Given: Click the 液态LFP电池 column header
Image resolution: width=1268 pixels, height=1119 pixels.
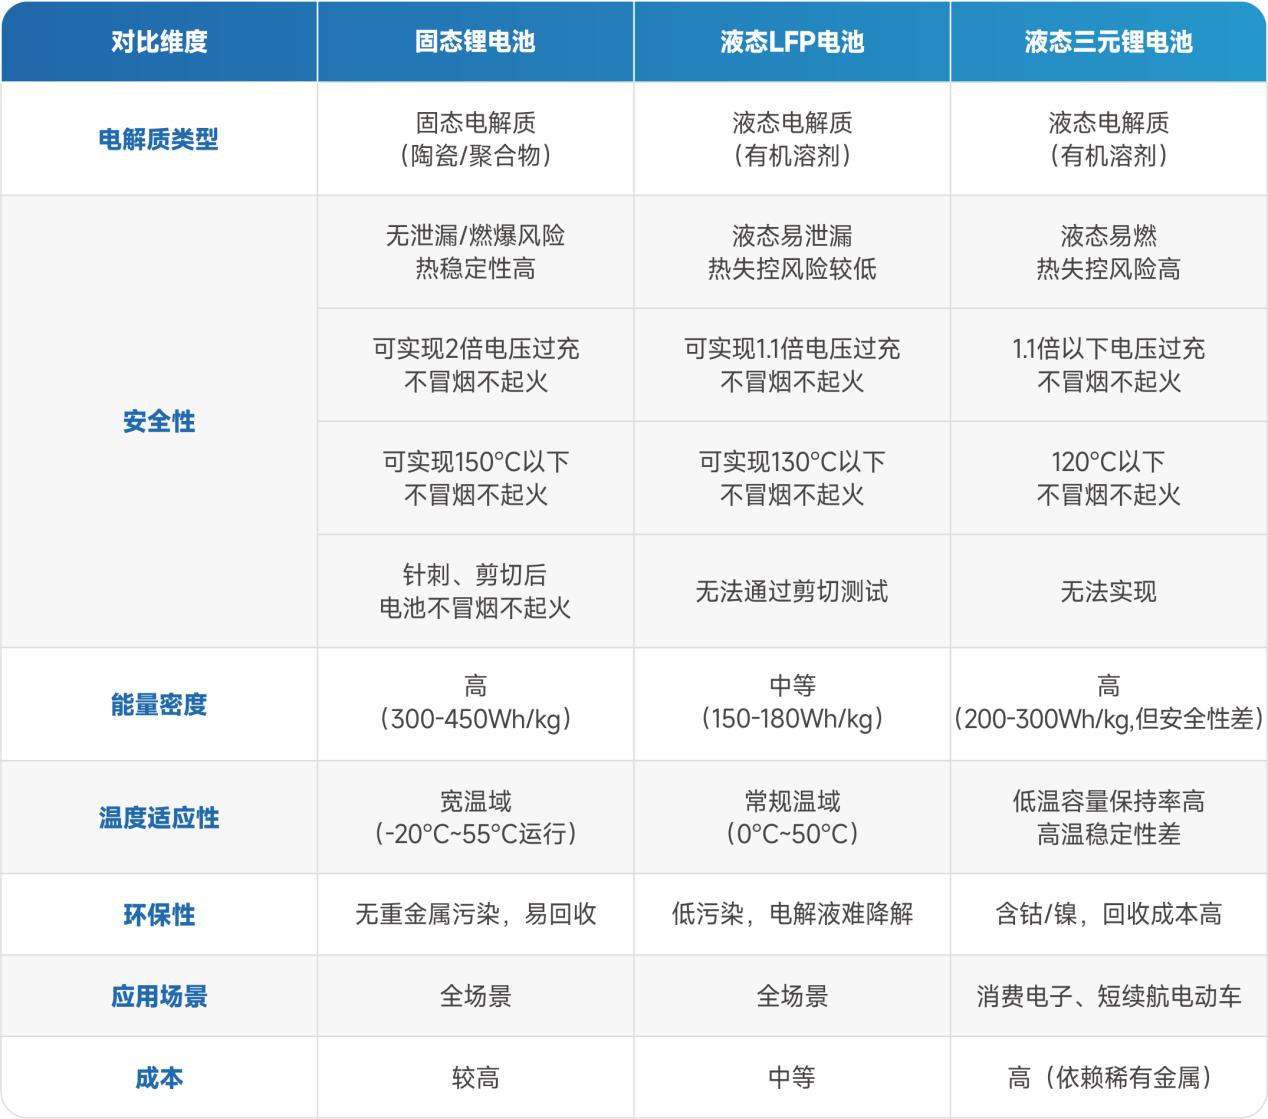Looking at the screenshot, I should click(x=791, y=42).
